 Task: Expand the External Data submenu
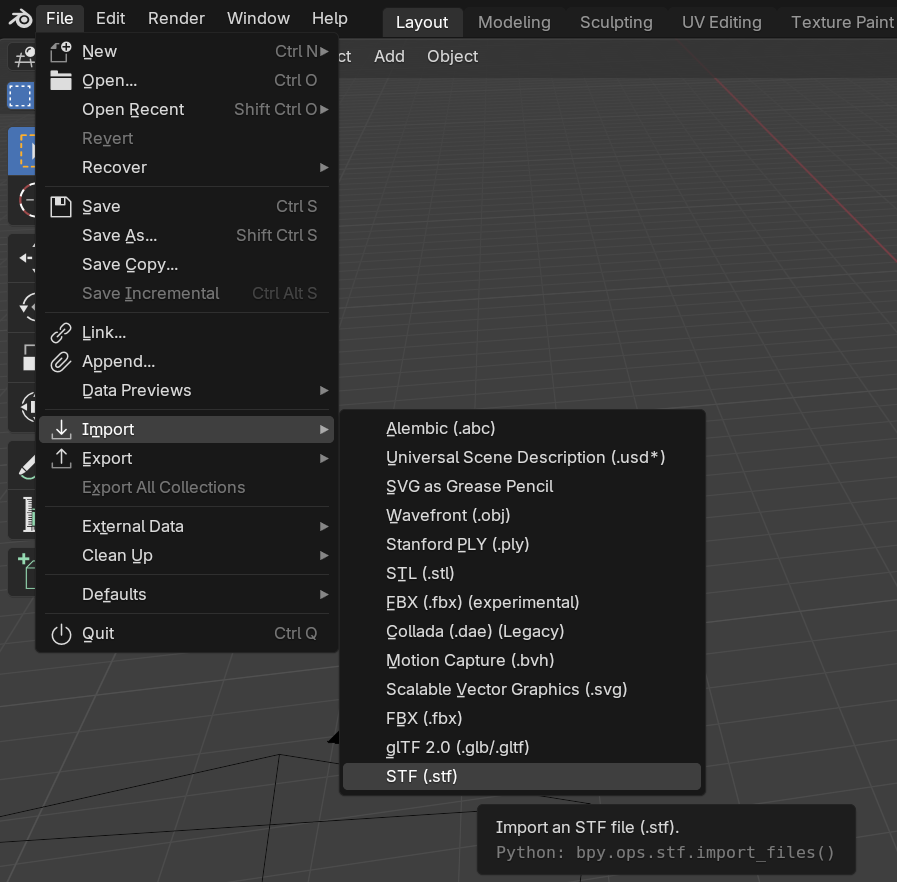324,527
